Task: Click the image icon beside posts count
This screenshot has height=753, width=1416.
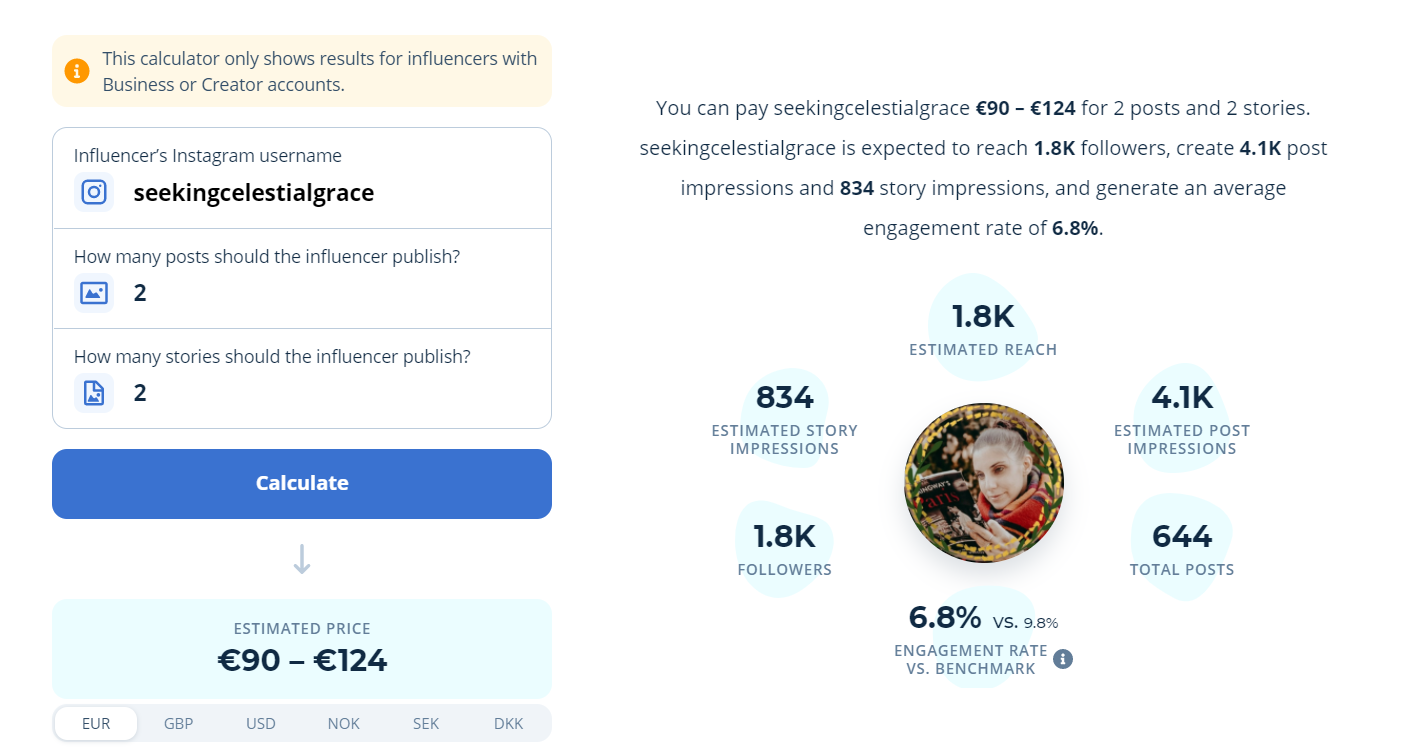Action: click(x=94, y=293)
